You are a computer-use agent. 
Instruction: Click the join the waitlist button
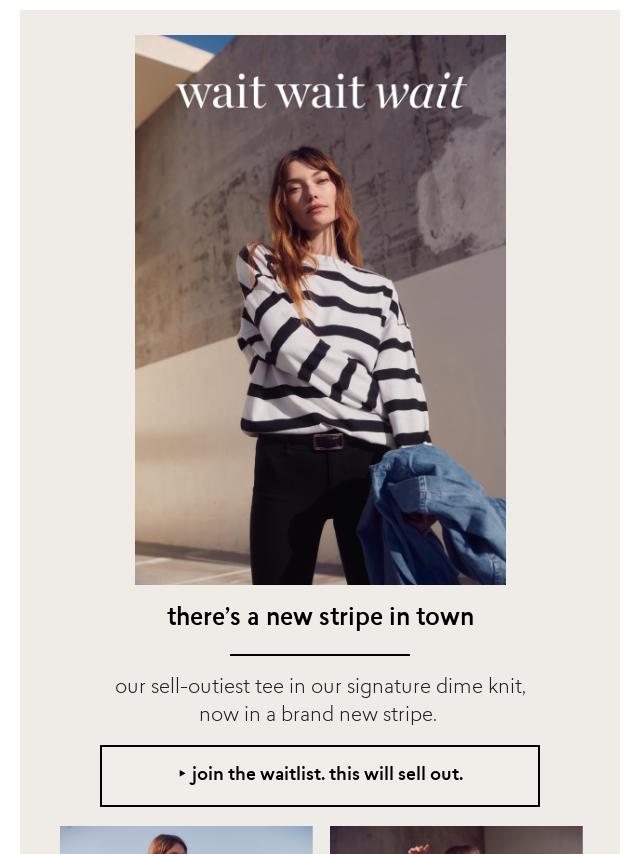320,776
